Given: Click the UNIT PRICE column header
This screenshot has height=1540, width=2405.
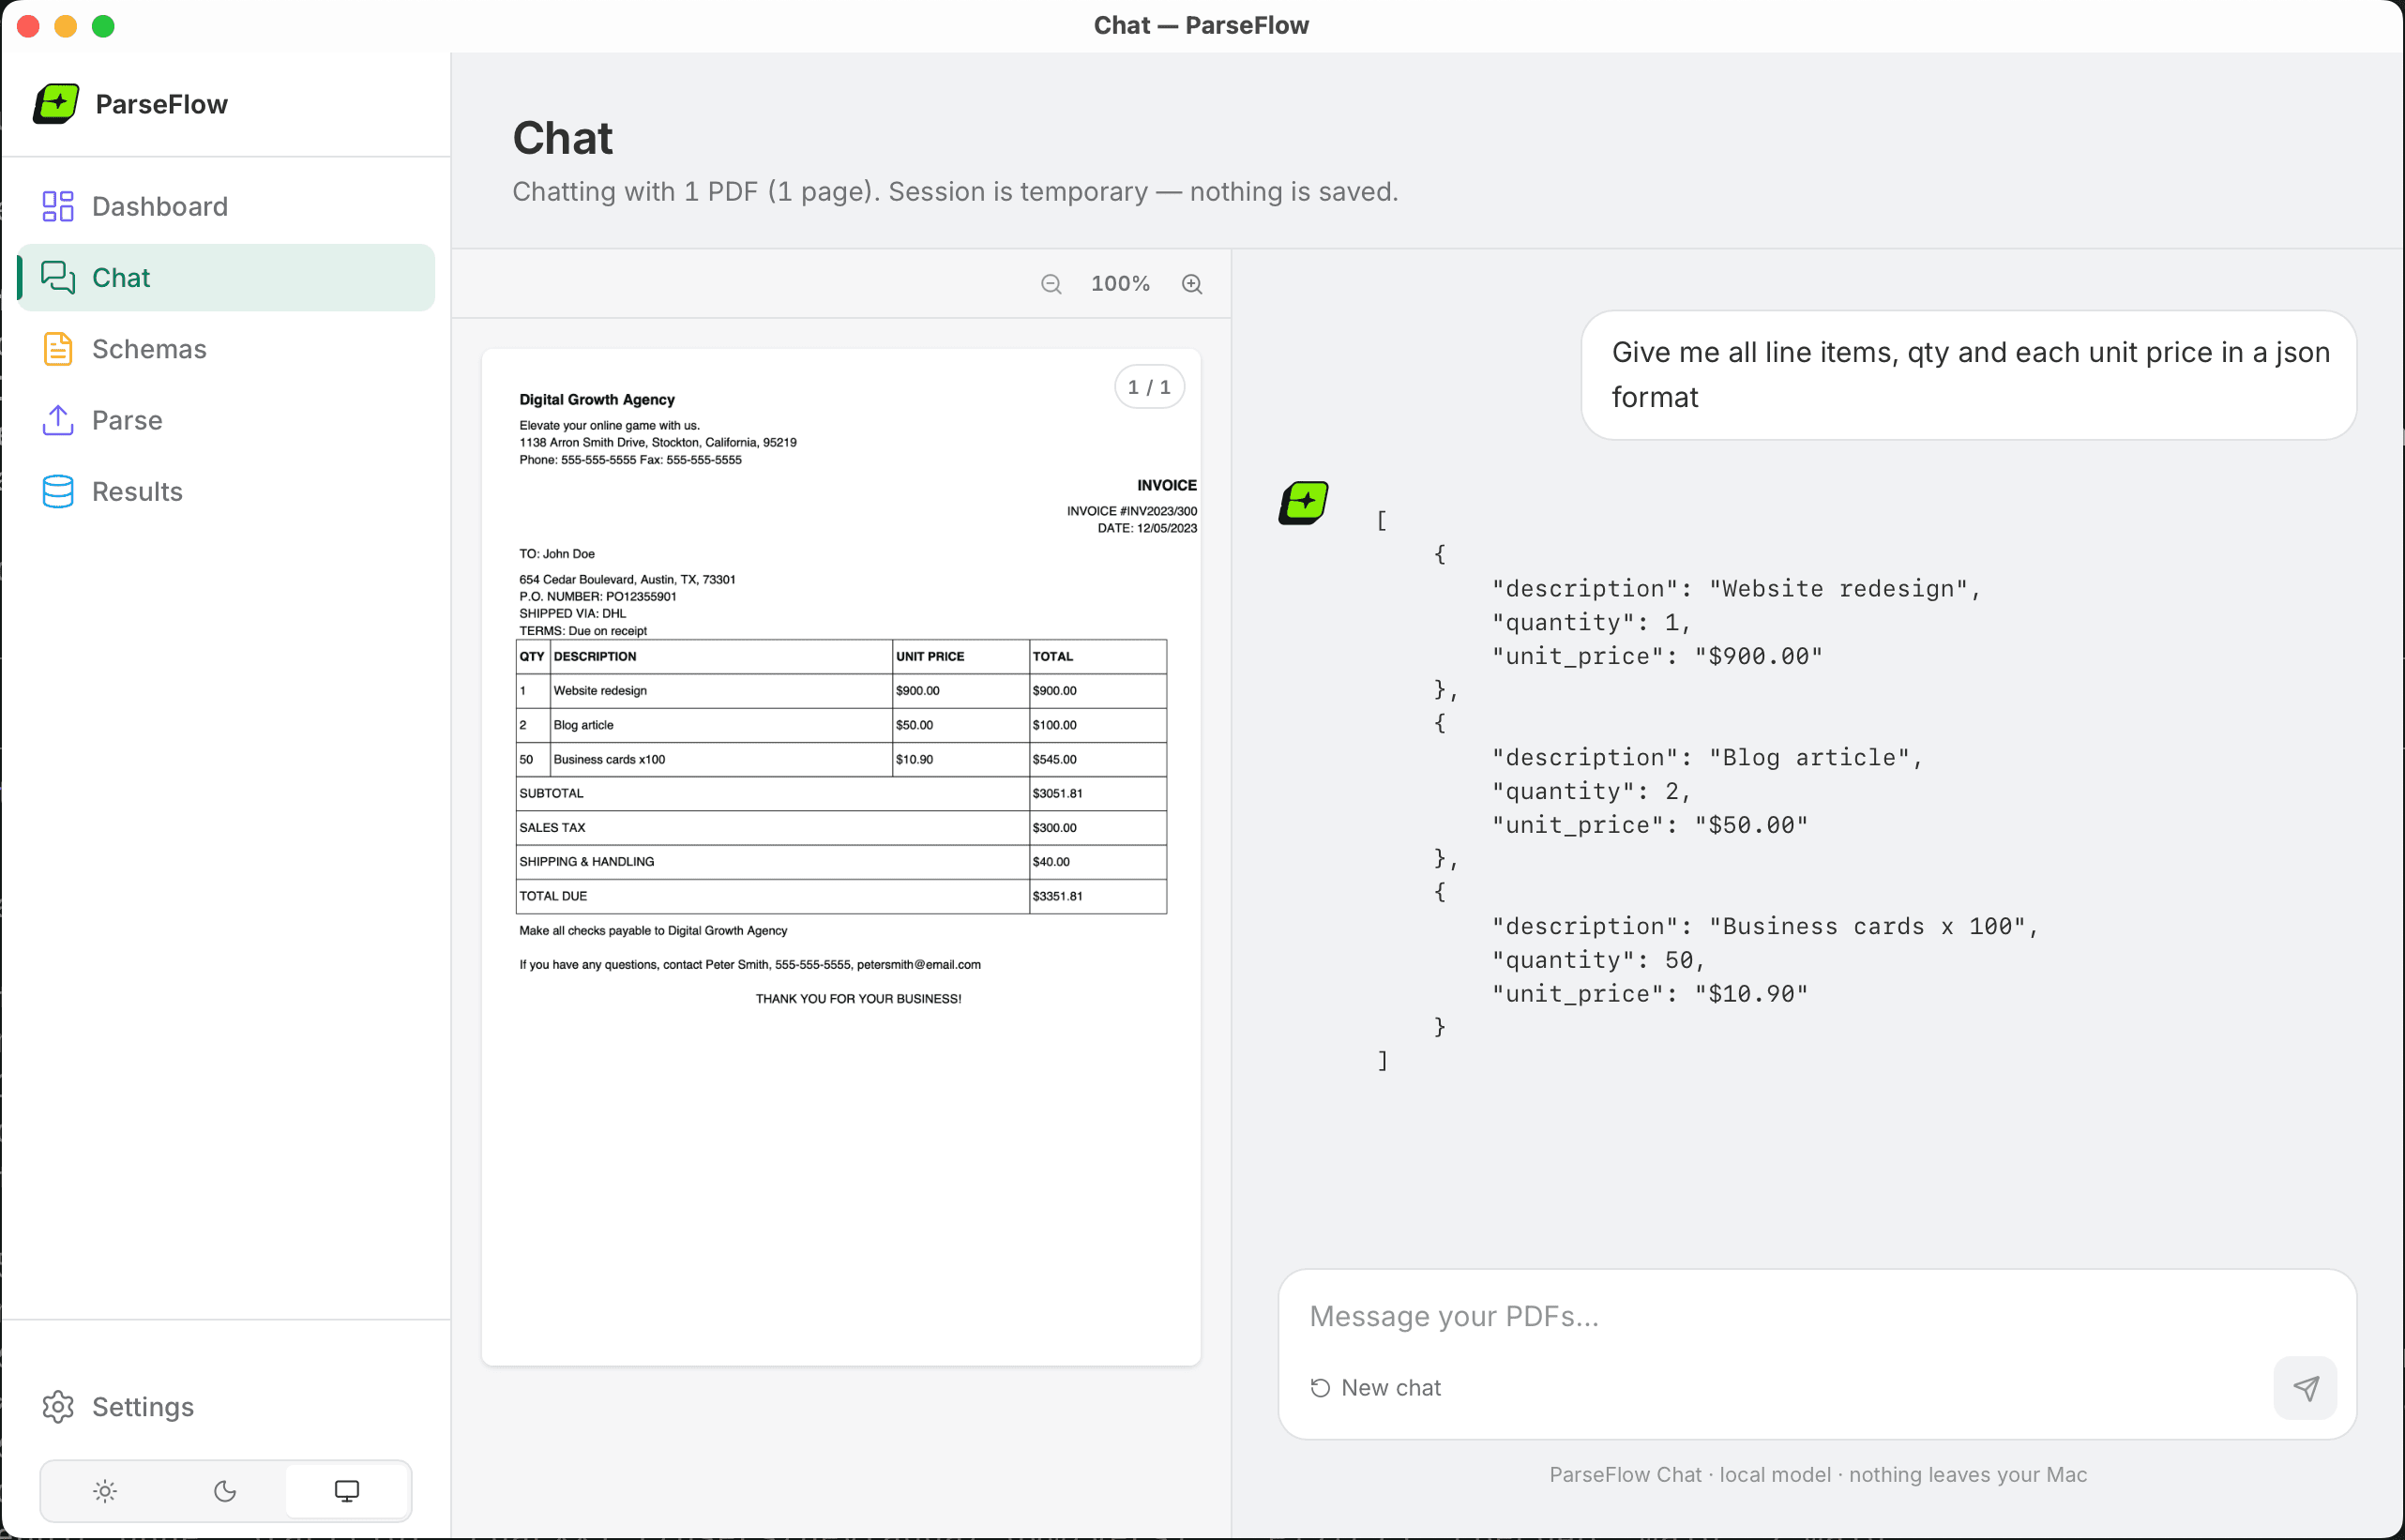Looking at the screenshot, I should coord(930,657).
